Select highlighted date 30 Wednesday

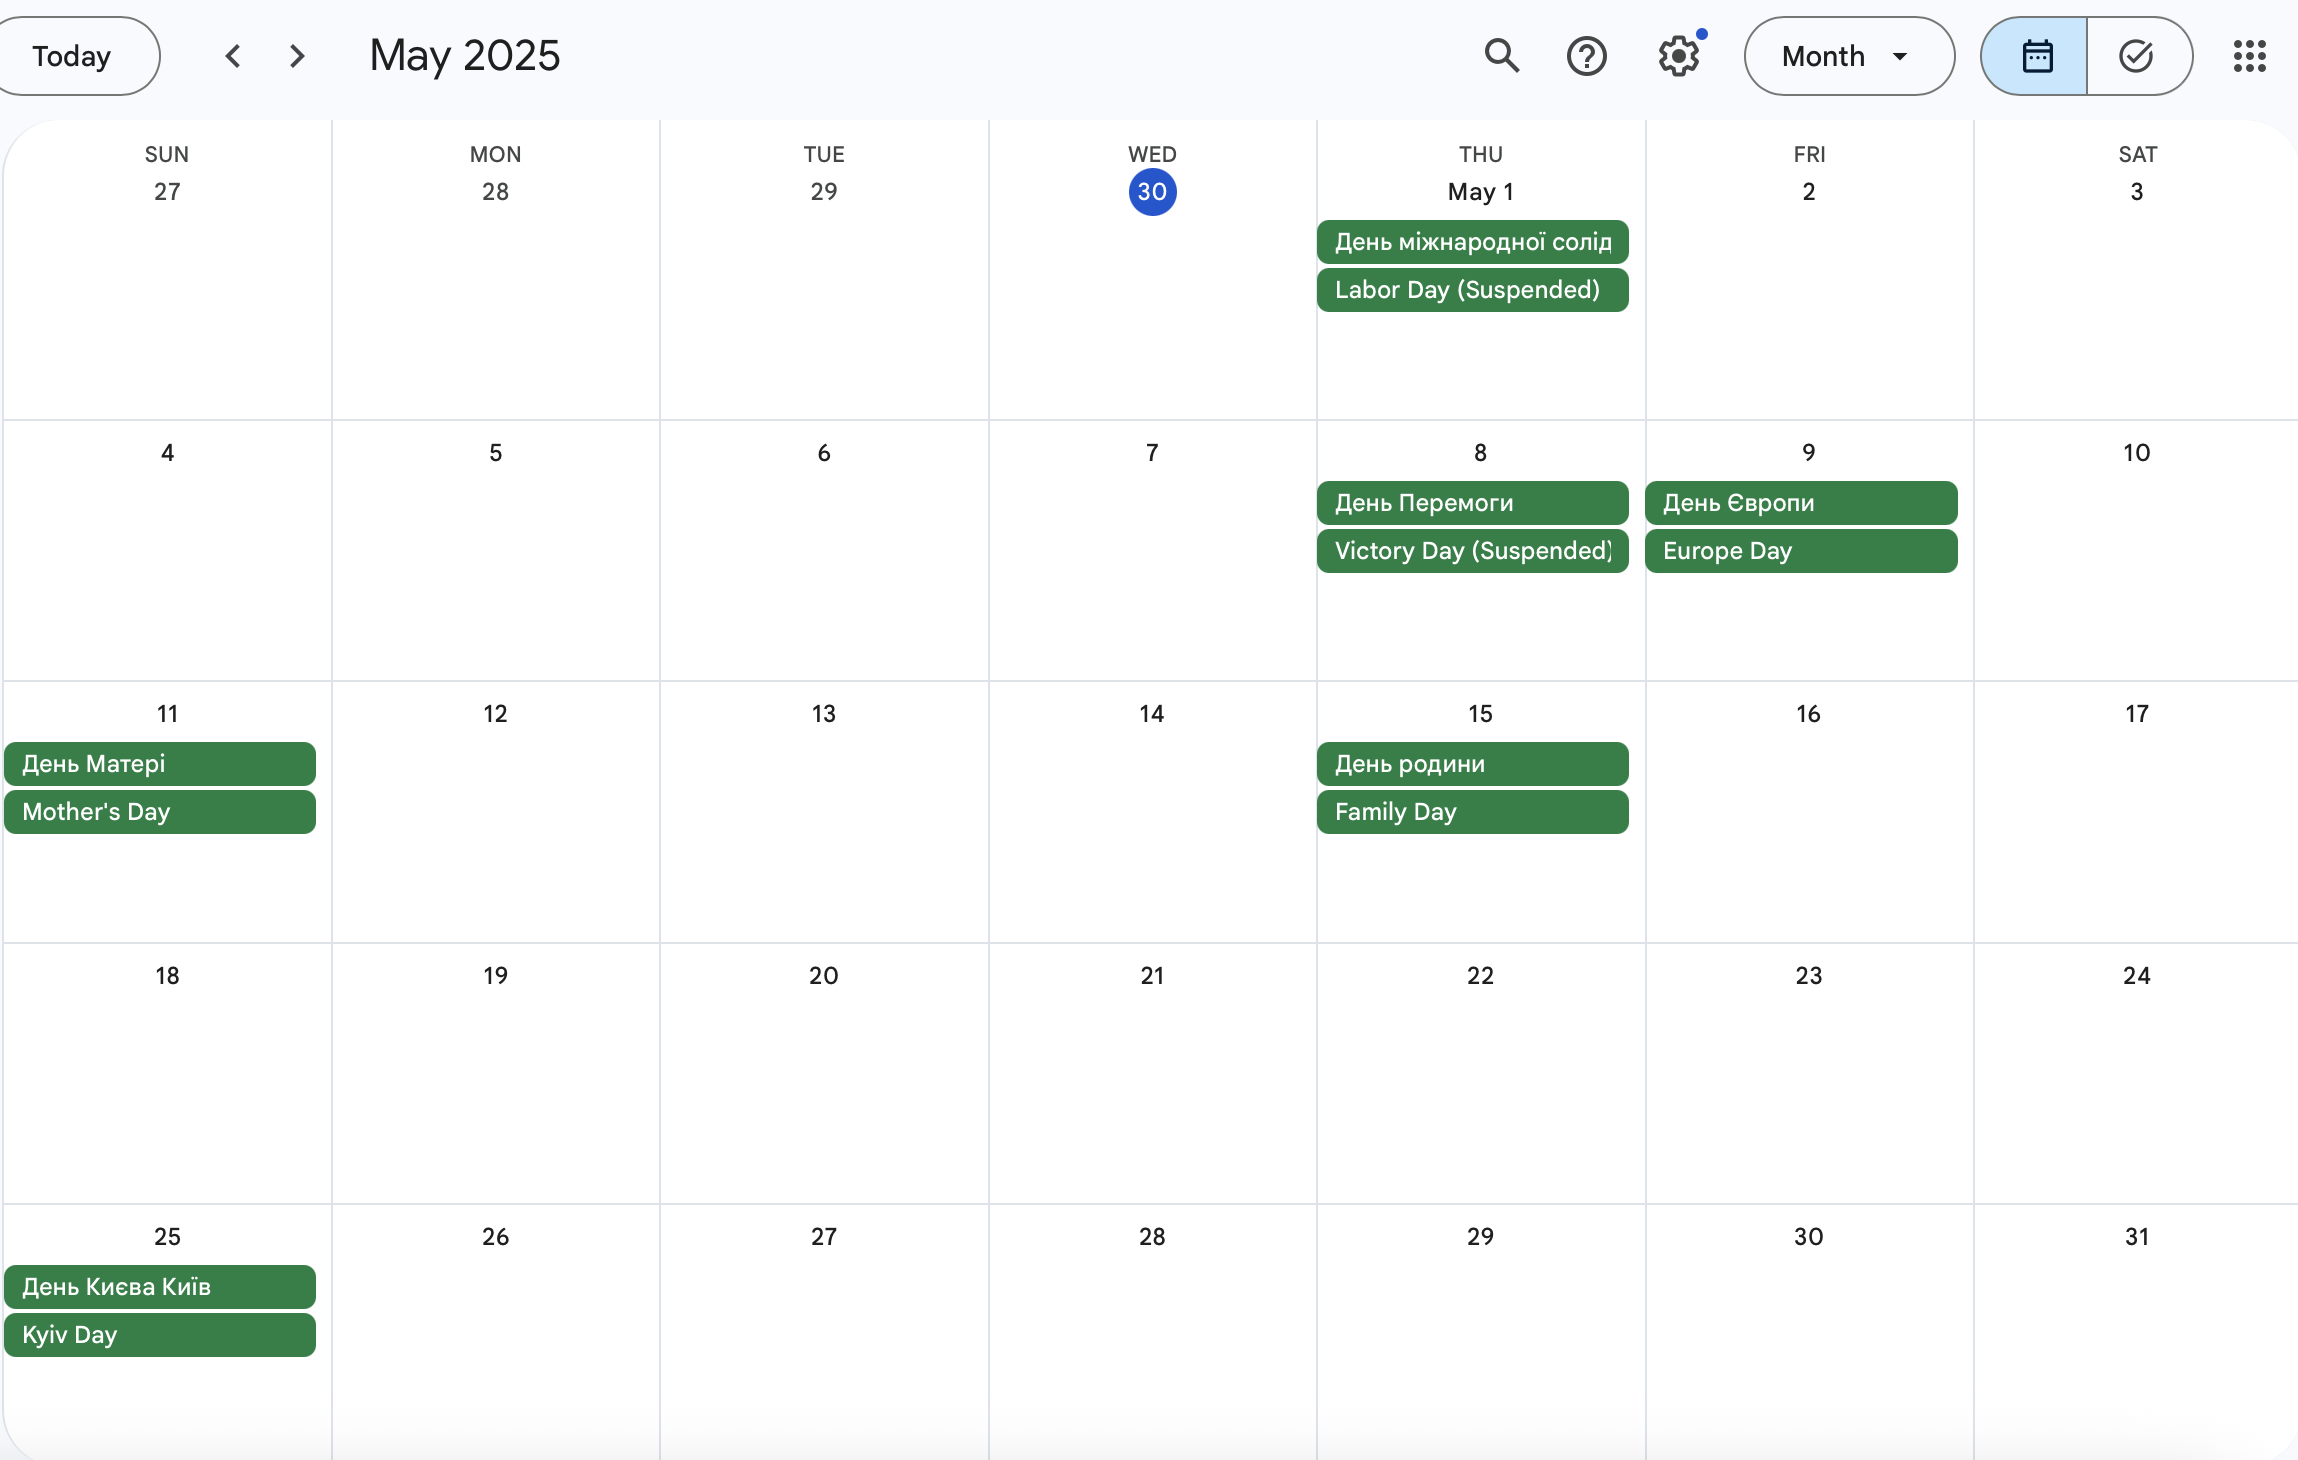click(1152, 192)
